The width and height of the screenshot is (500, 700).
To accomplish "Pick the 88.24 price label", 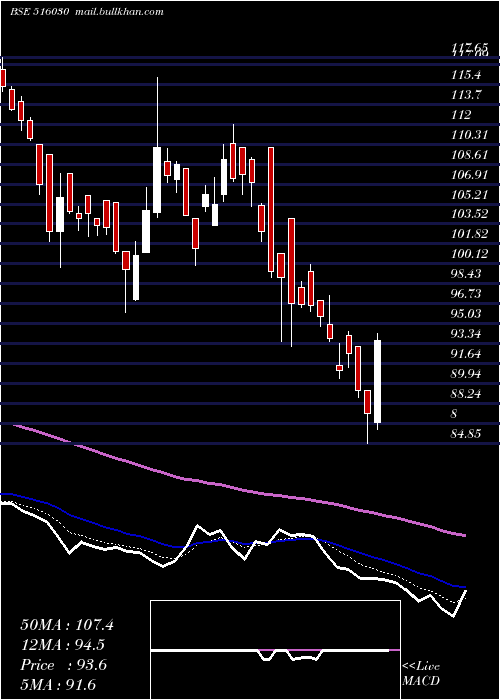I will pyautogui.click(x=467, y=394).
